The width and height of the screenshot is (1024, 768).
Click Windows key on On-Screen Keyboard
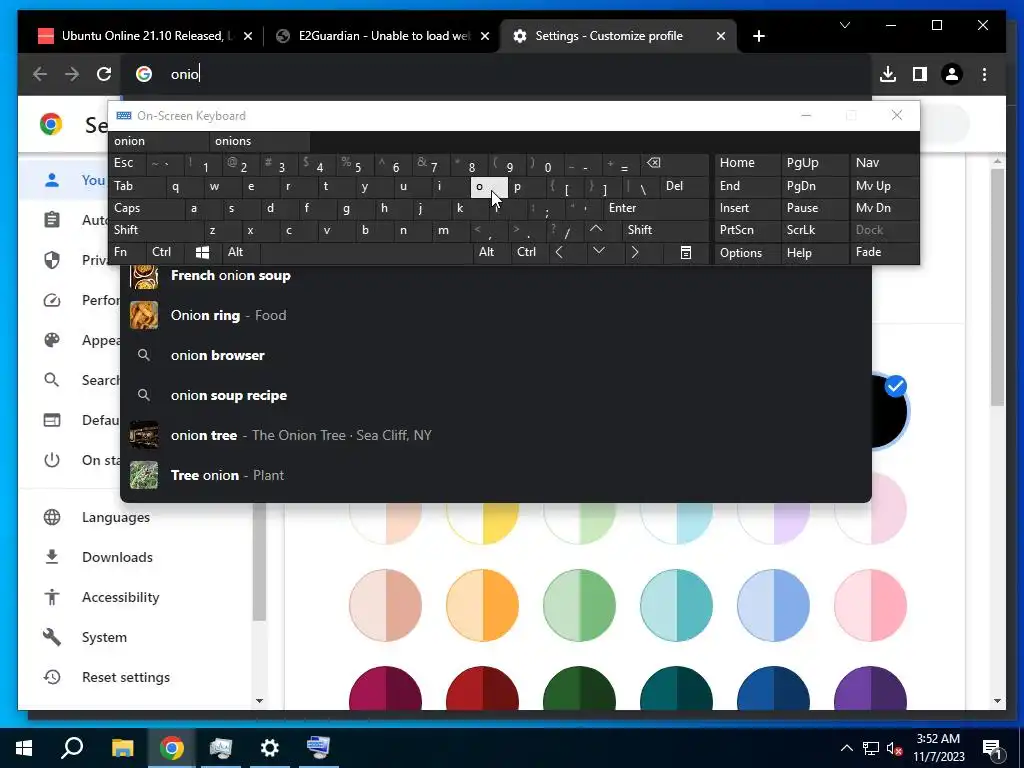click(x=202, y=252)
